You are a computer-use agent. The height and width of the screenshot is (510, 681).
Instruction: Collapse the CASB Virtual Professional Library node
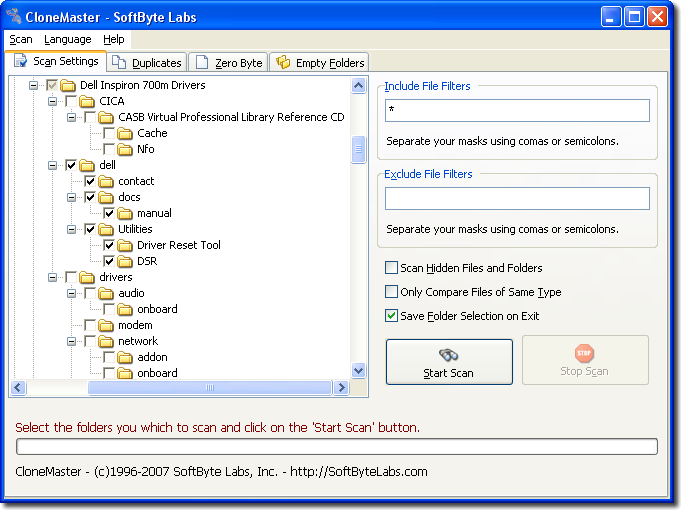pos(71,117)
